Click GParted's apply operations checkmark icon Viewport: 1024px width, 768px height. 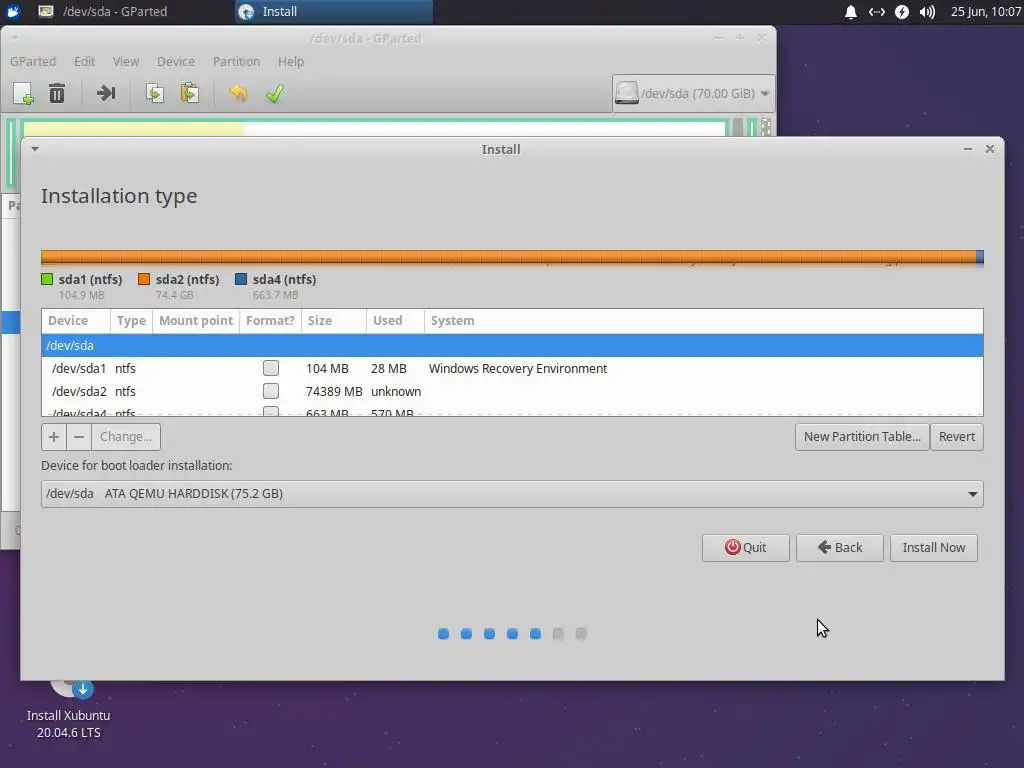point(274,93)
